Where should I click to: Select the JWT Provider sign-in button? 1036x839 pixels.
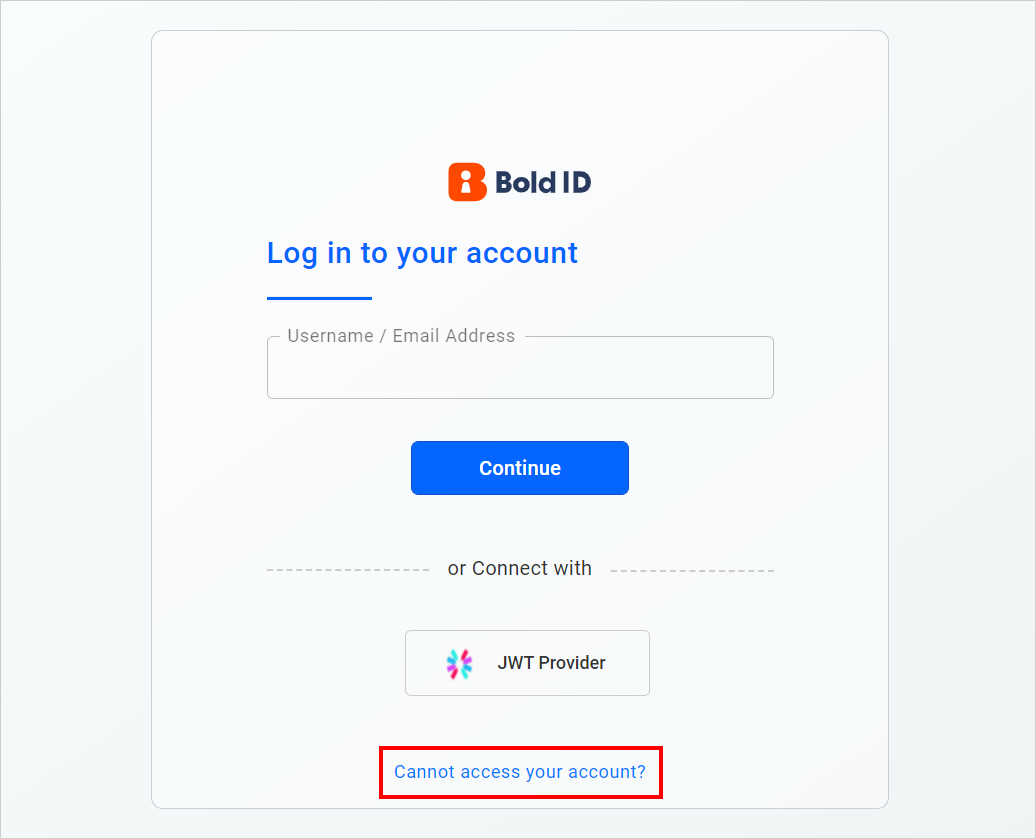click(x=527, y=662)
